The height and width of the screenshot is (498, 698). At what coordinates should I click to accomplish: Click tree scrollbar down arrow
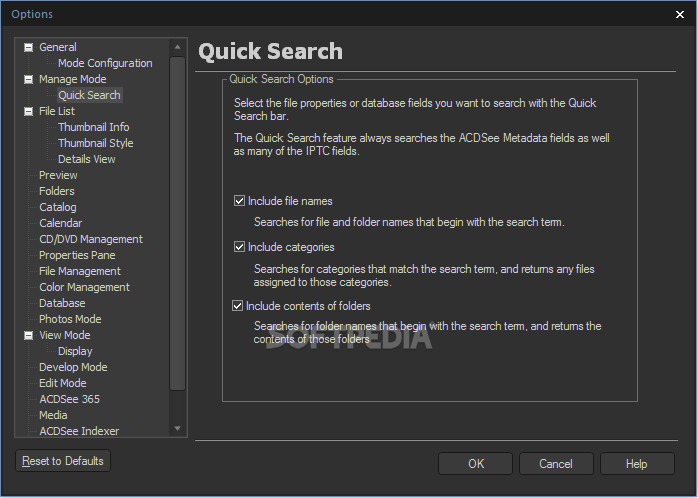[x=177, y=429]
